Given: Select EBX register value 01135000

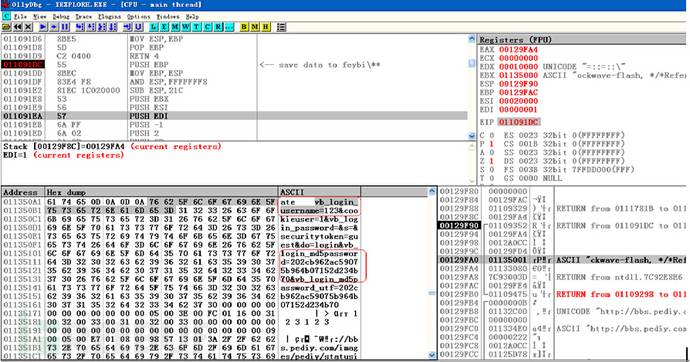Looking at the screenshot, I should (518, 75).
